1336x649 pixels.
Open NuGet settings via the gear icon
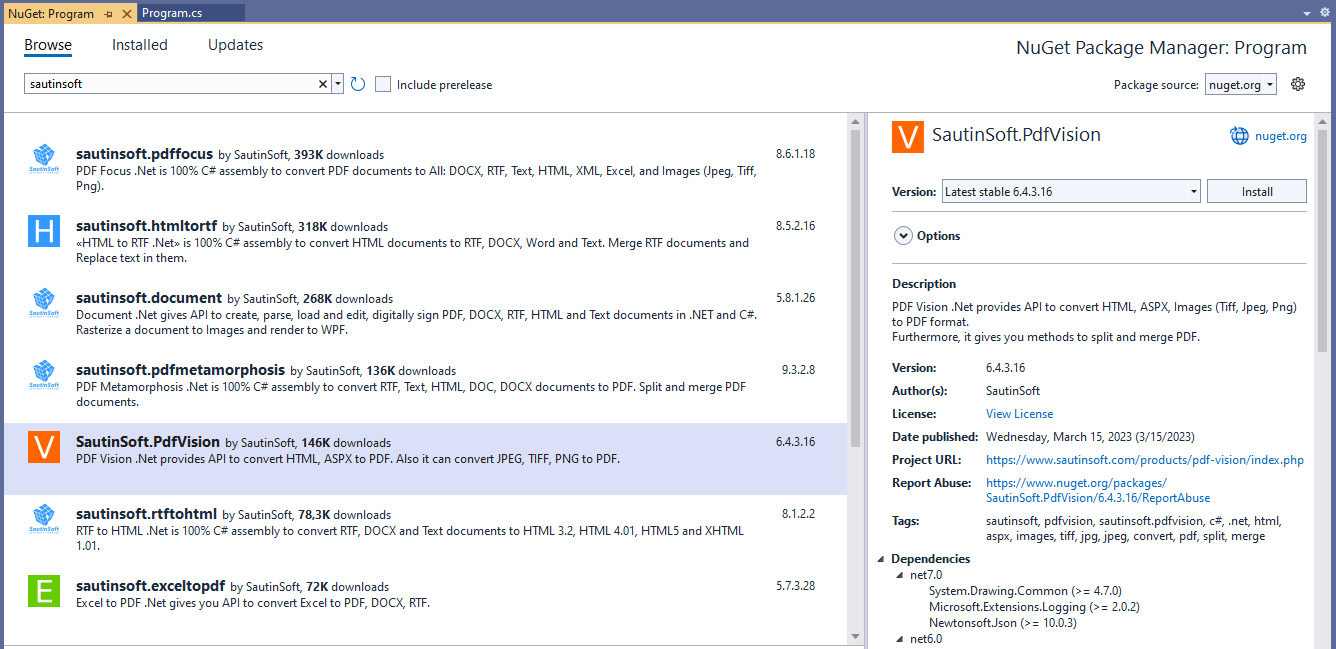pyautogui.click(x=1298, y=84)
